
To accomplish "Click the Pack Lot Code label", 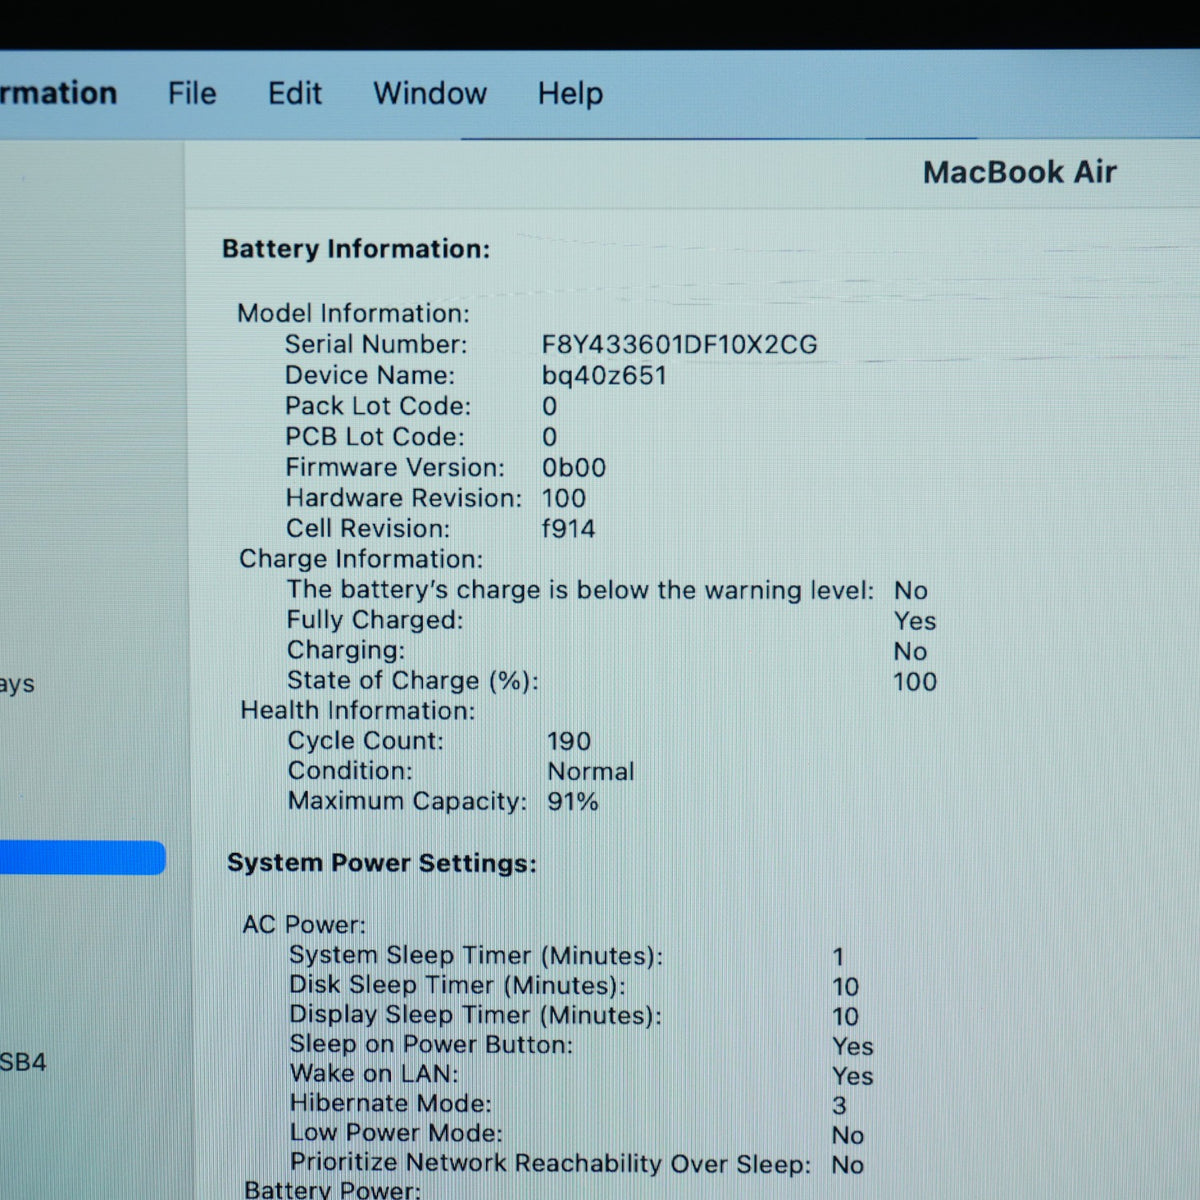I will (378, 406).
